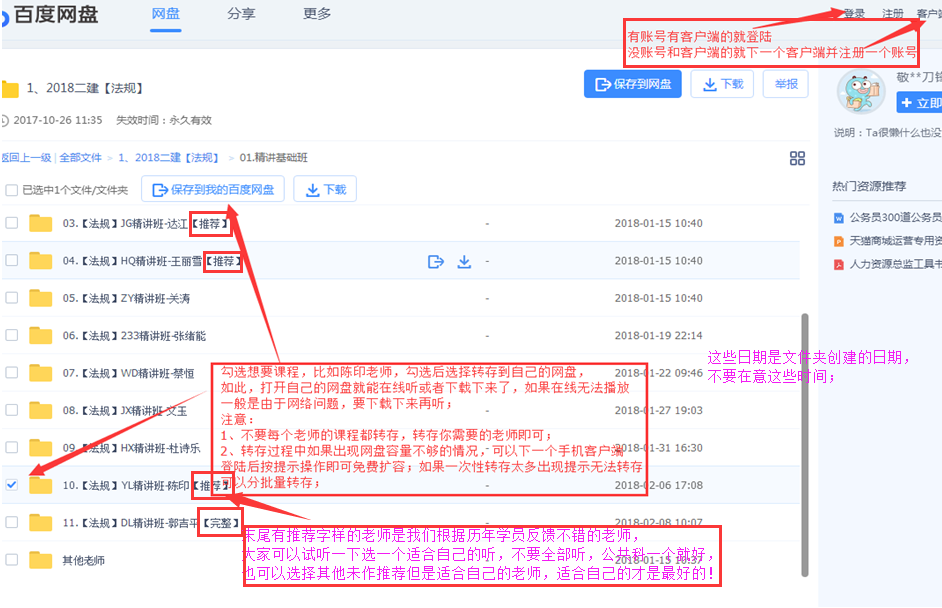The height and width of the screenshot is (608, 942).
Task: Open folder icon of 04.HQ精讲班-王丽雪
Action: tap(40, 260)
